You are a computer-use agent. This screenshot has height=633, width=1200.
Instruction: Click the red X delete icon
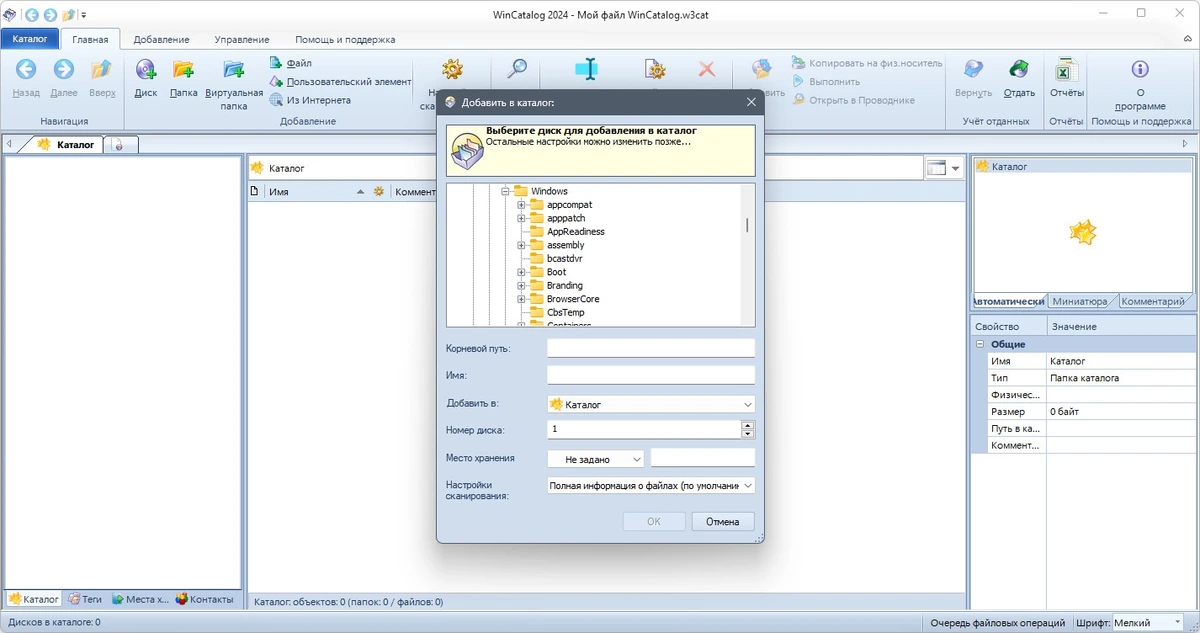coord(707,69)
